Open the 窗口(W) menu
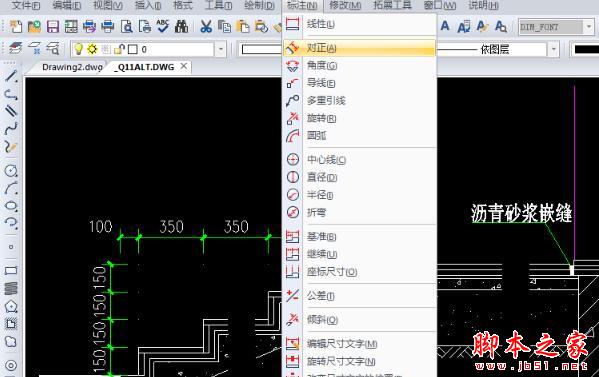Image resolution: width=599 pixels, height=377 pixels. pos(440,6)
